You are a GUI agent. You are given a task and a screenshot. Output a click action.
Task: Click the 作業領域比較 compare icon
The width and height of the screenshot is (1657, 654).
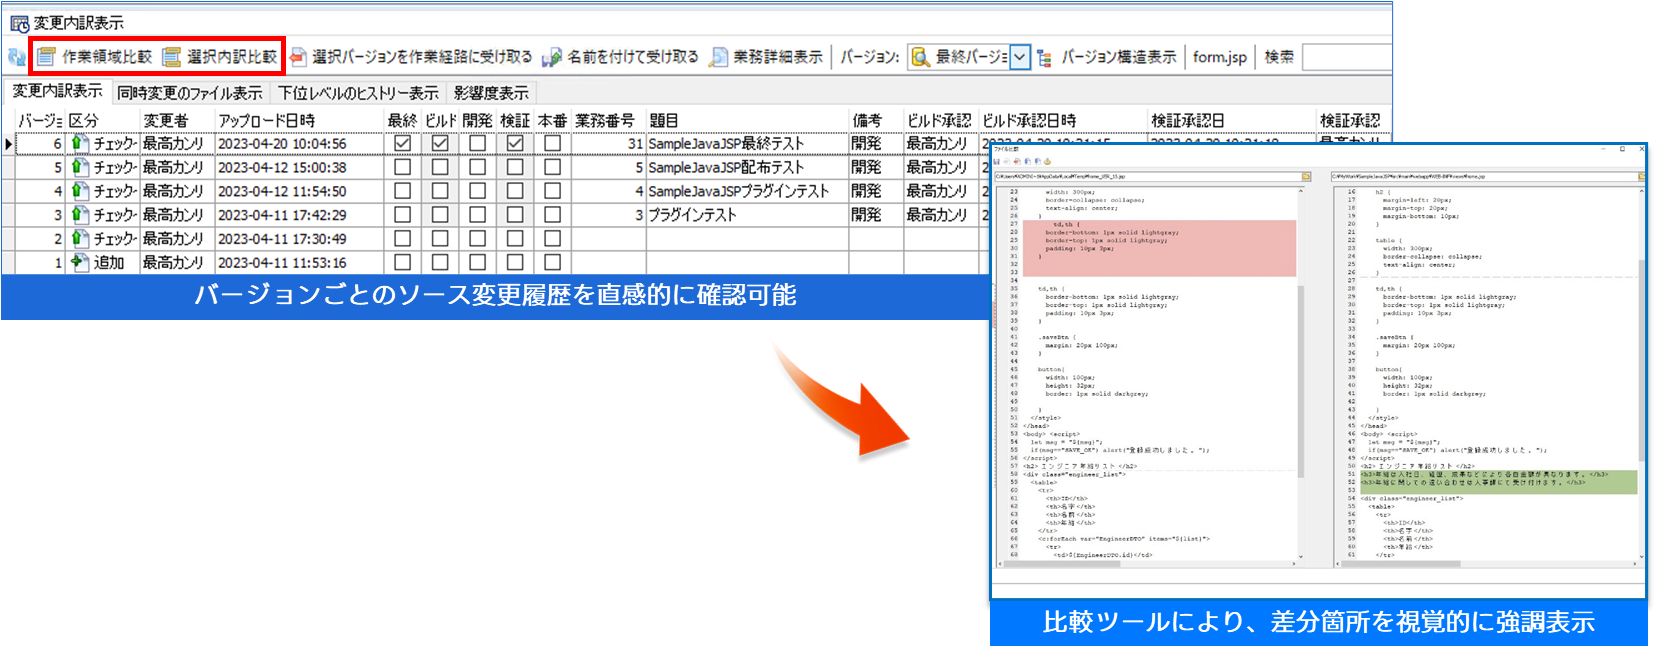point(46,57)
